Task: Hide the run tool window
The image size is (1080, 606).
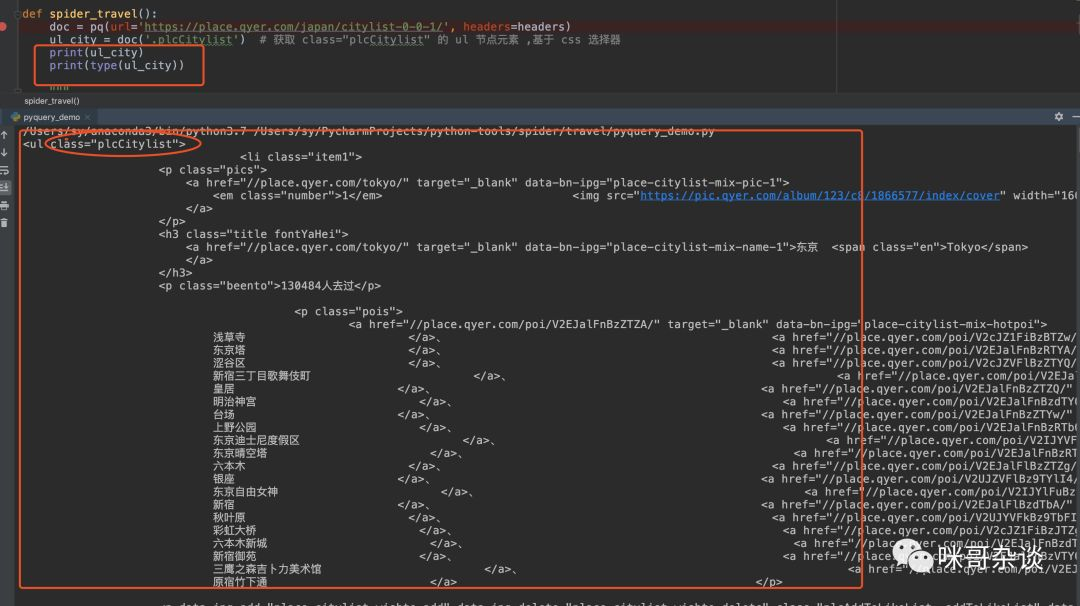Action: pyautogui.click(x=1075, y=117)
